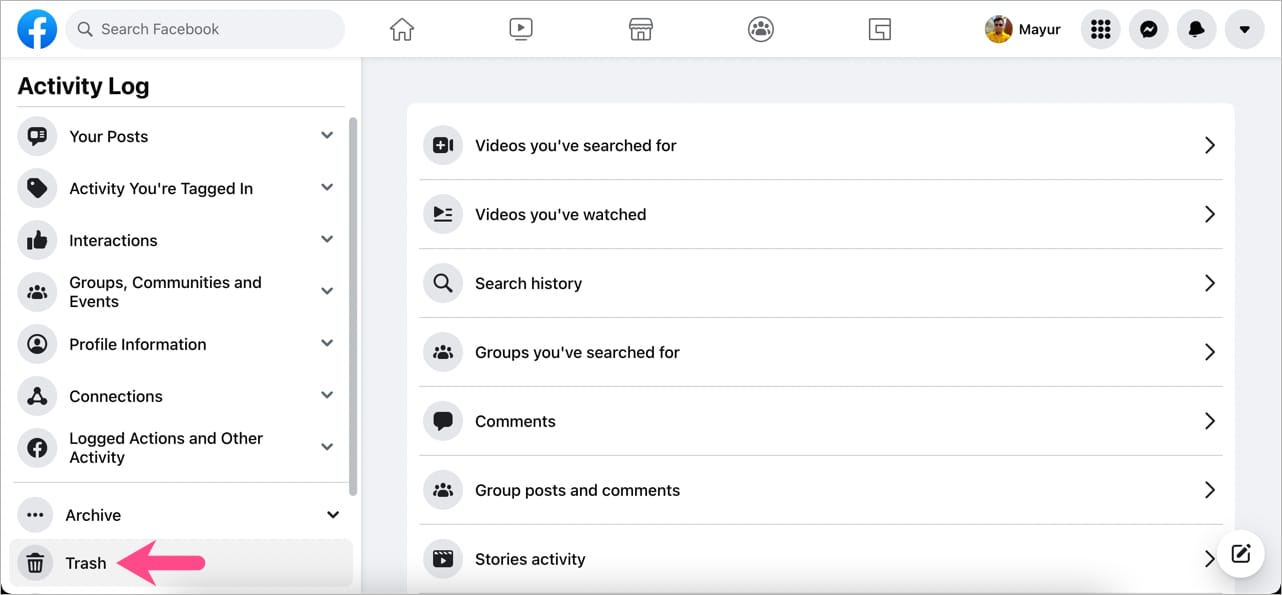Viewport: 1282px width, 595px height.
Task: Open Notifications bell icon
Action: coord(1196,29)
